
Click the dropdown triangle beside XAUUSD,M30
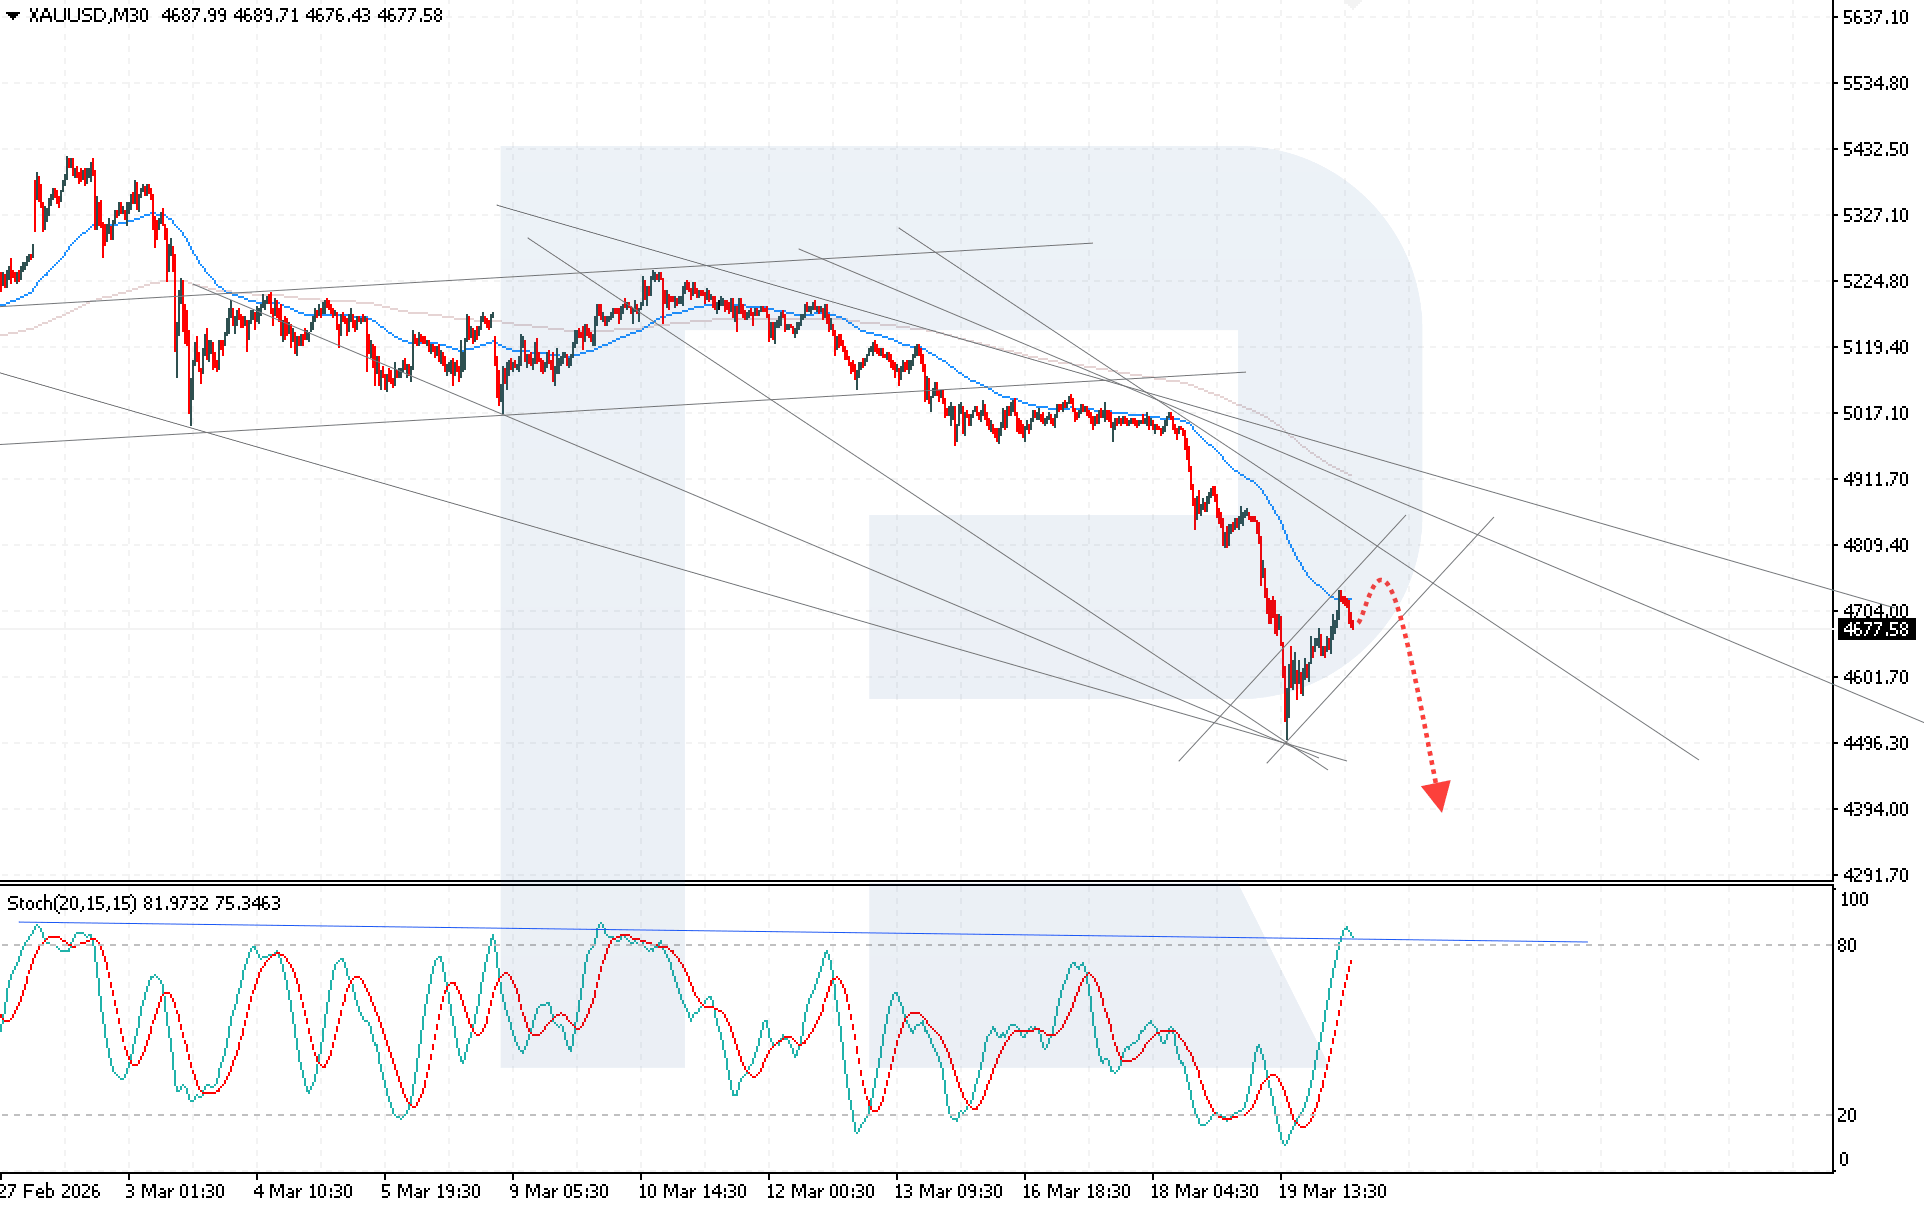[12, 15]
